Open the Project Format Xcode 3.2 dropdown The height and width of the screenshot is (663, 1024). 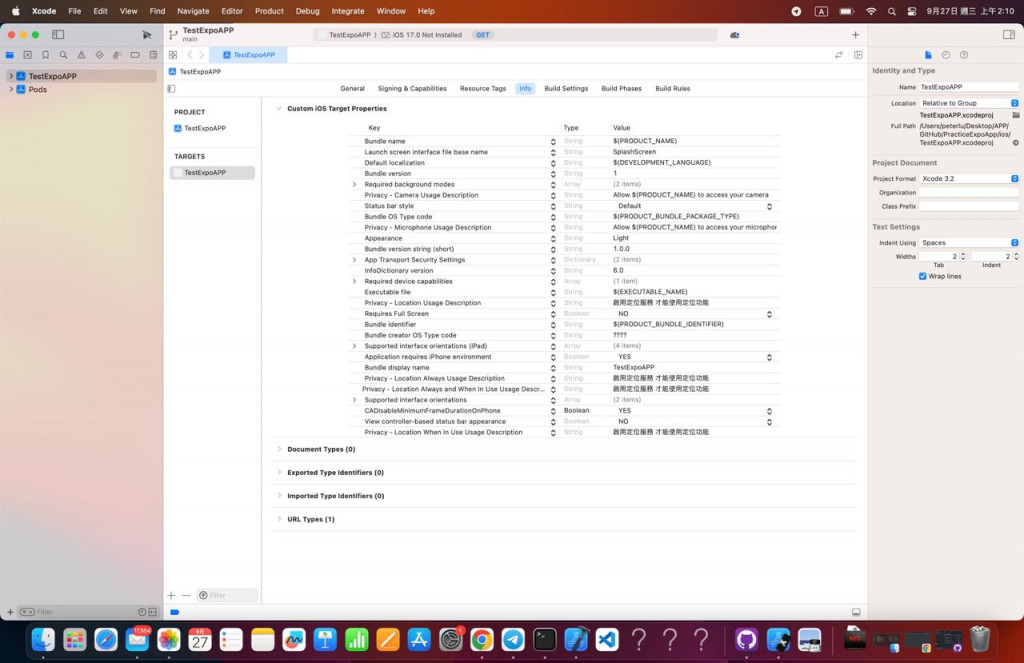click(x=968, y=178)
